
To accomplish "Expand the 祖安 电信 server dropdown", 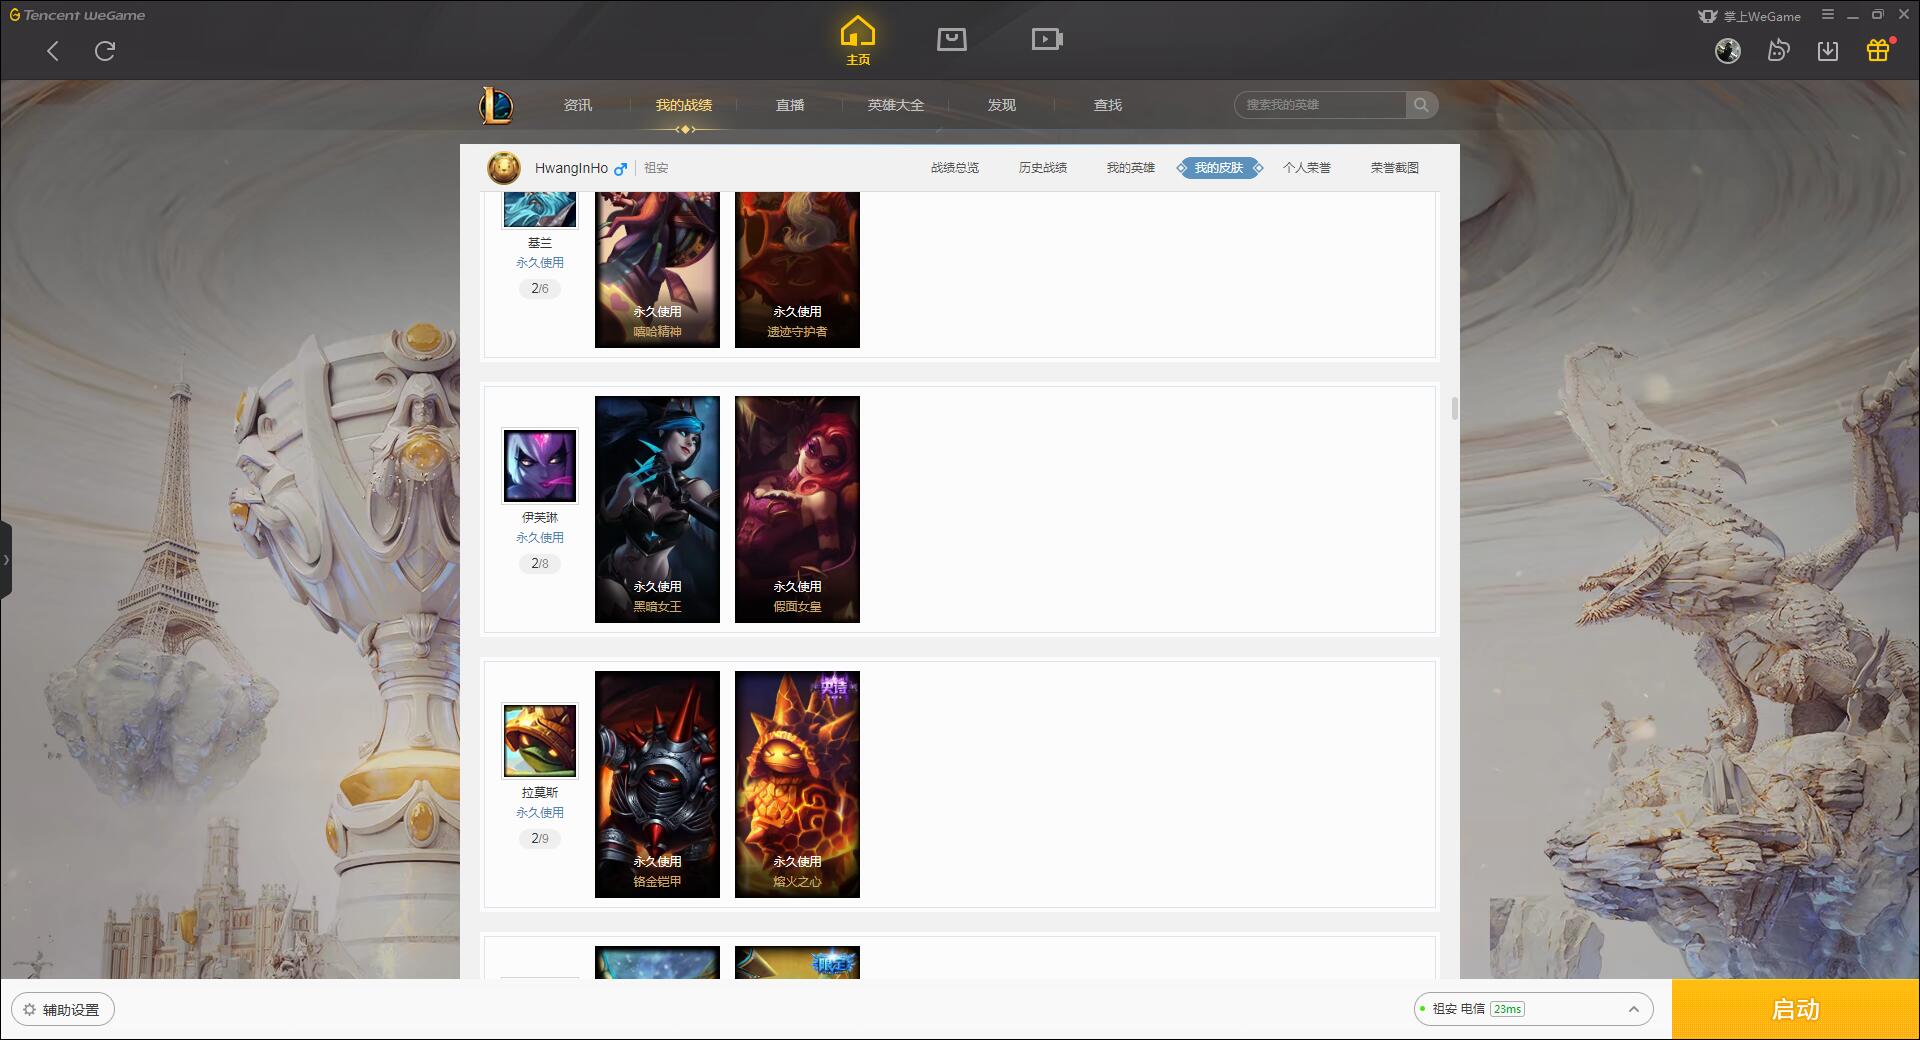I will [1533, 1009].
